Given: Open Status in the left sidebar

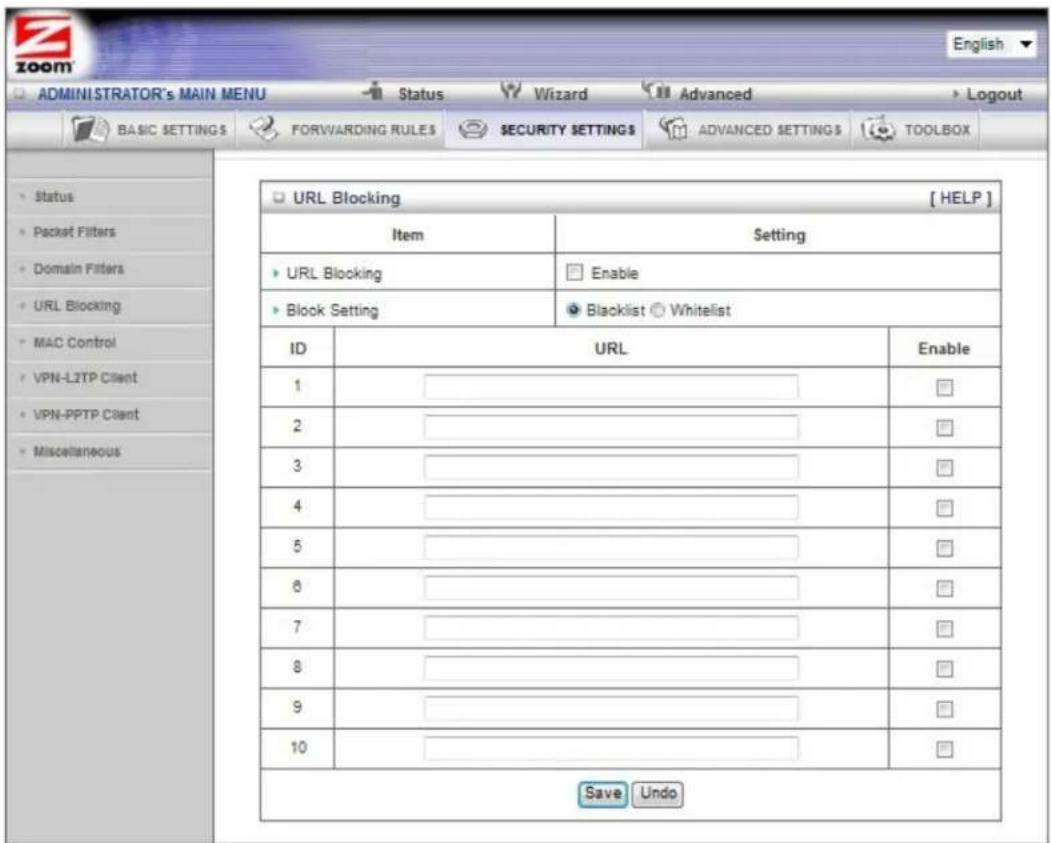Looking at the screenshot, I should coord(54,196).
